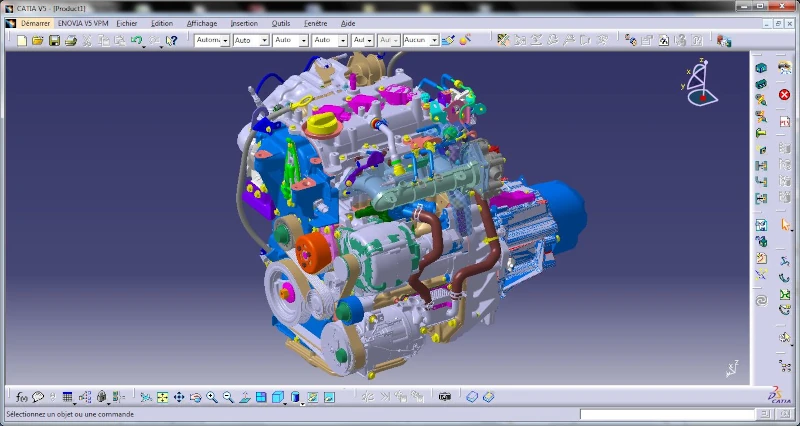Click the New document icon

tap(22, 41)
